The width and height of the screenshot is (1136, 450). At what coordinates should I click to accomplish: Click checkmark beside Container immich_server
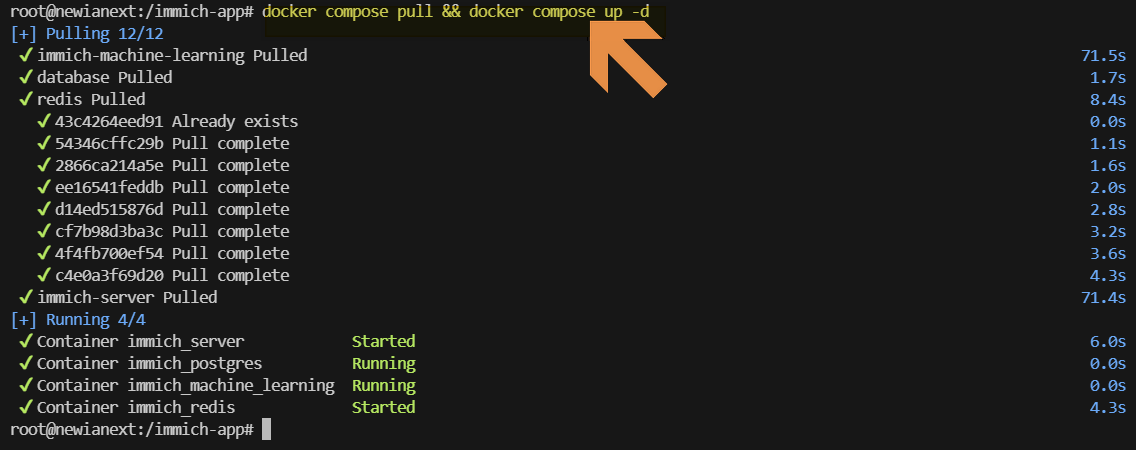26,341
